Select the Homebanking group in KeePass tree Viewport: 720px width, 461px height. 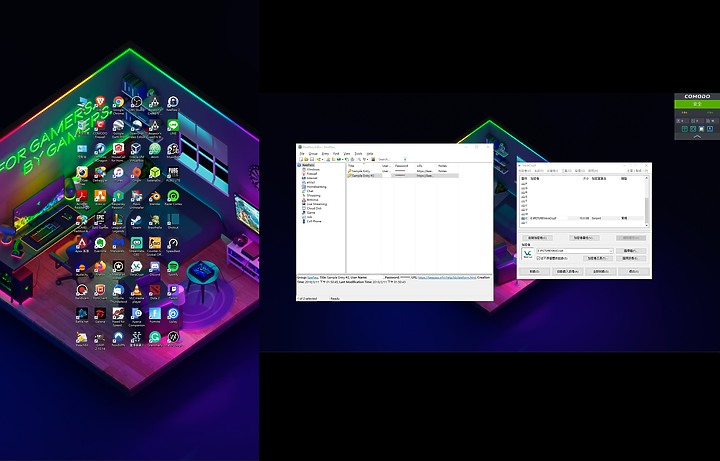[316, 187]
